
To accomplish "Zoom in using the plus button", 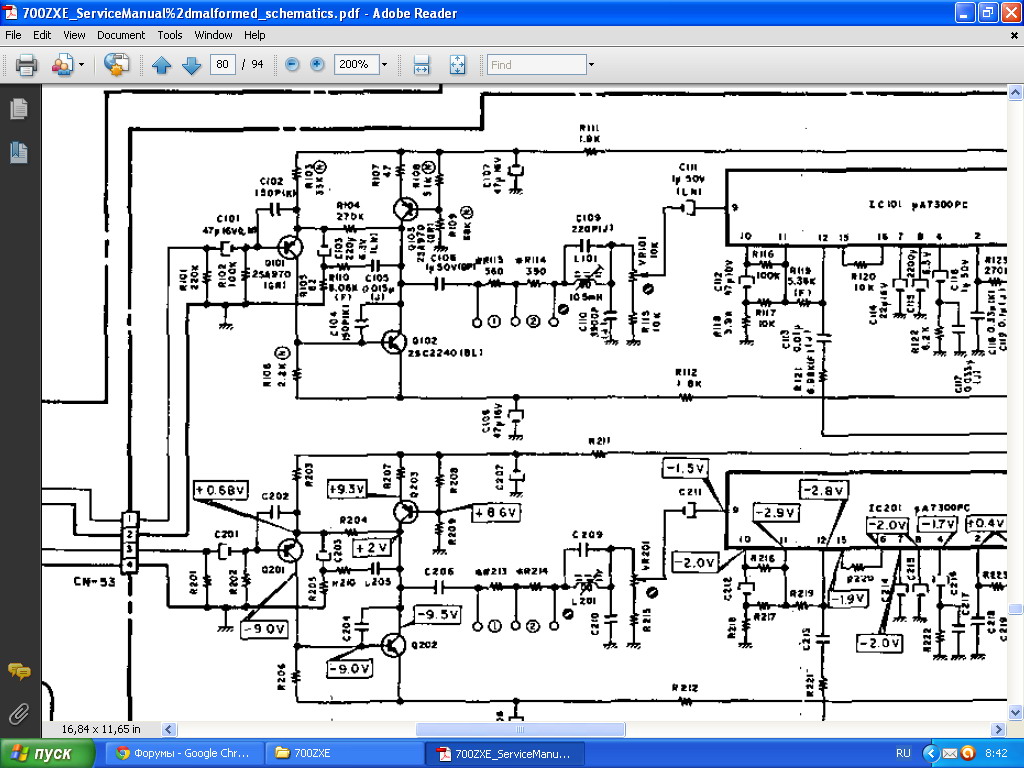I will (x=318, y=65).
